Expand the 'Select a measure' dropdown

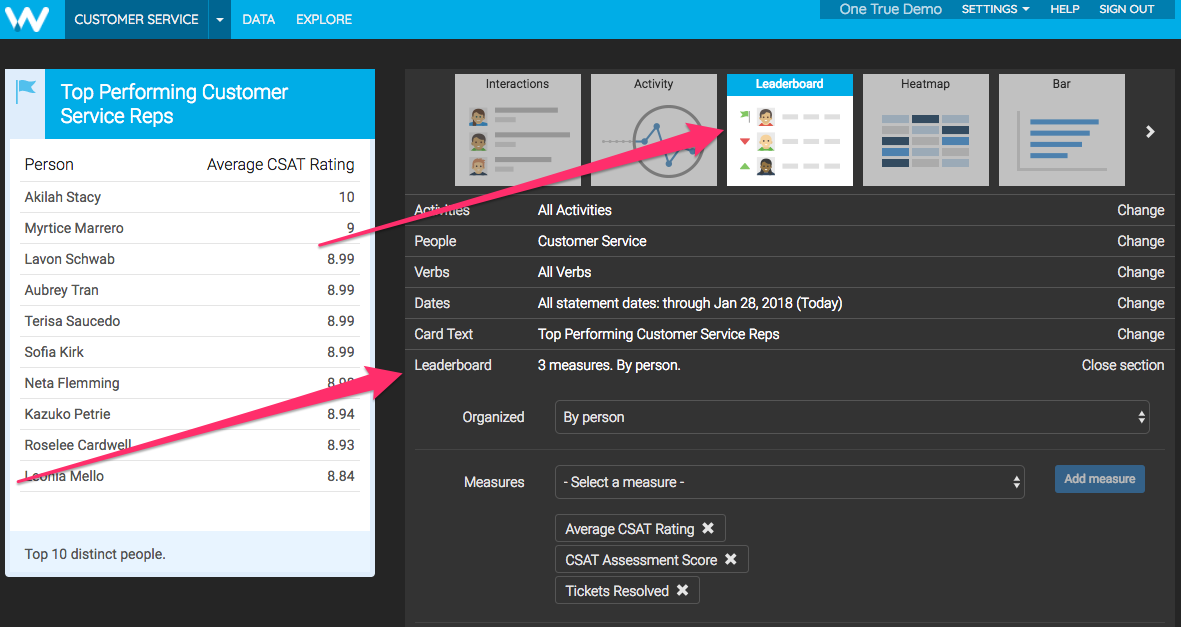(x=789, y=482)
